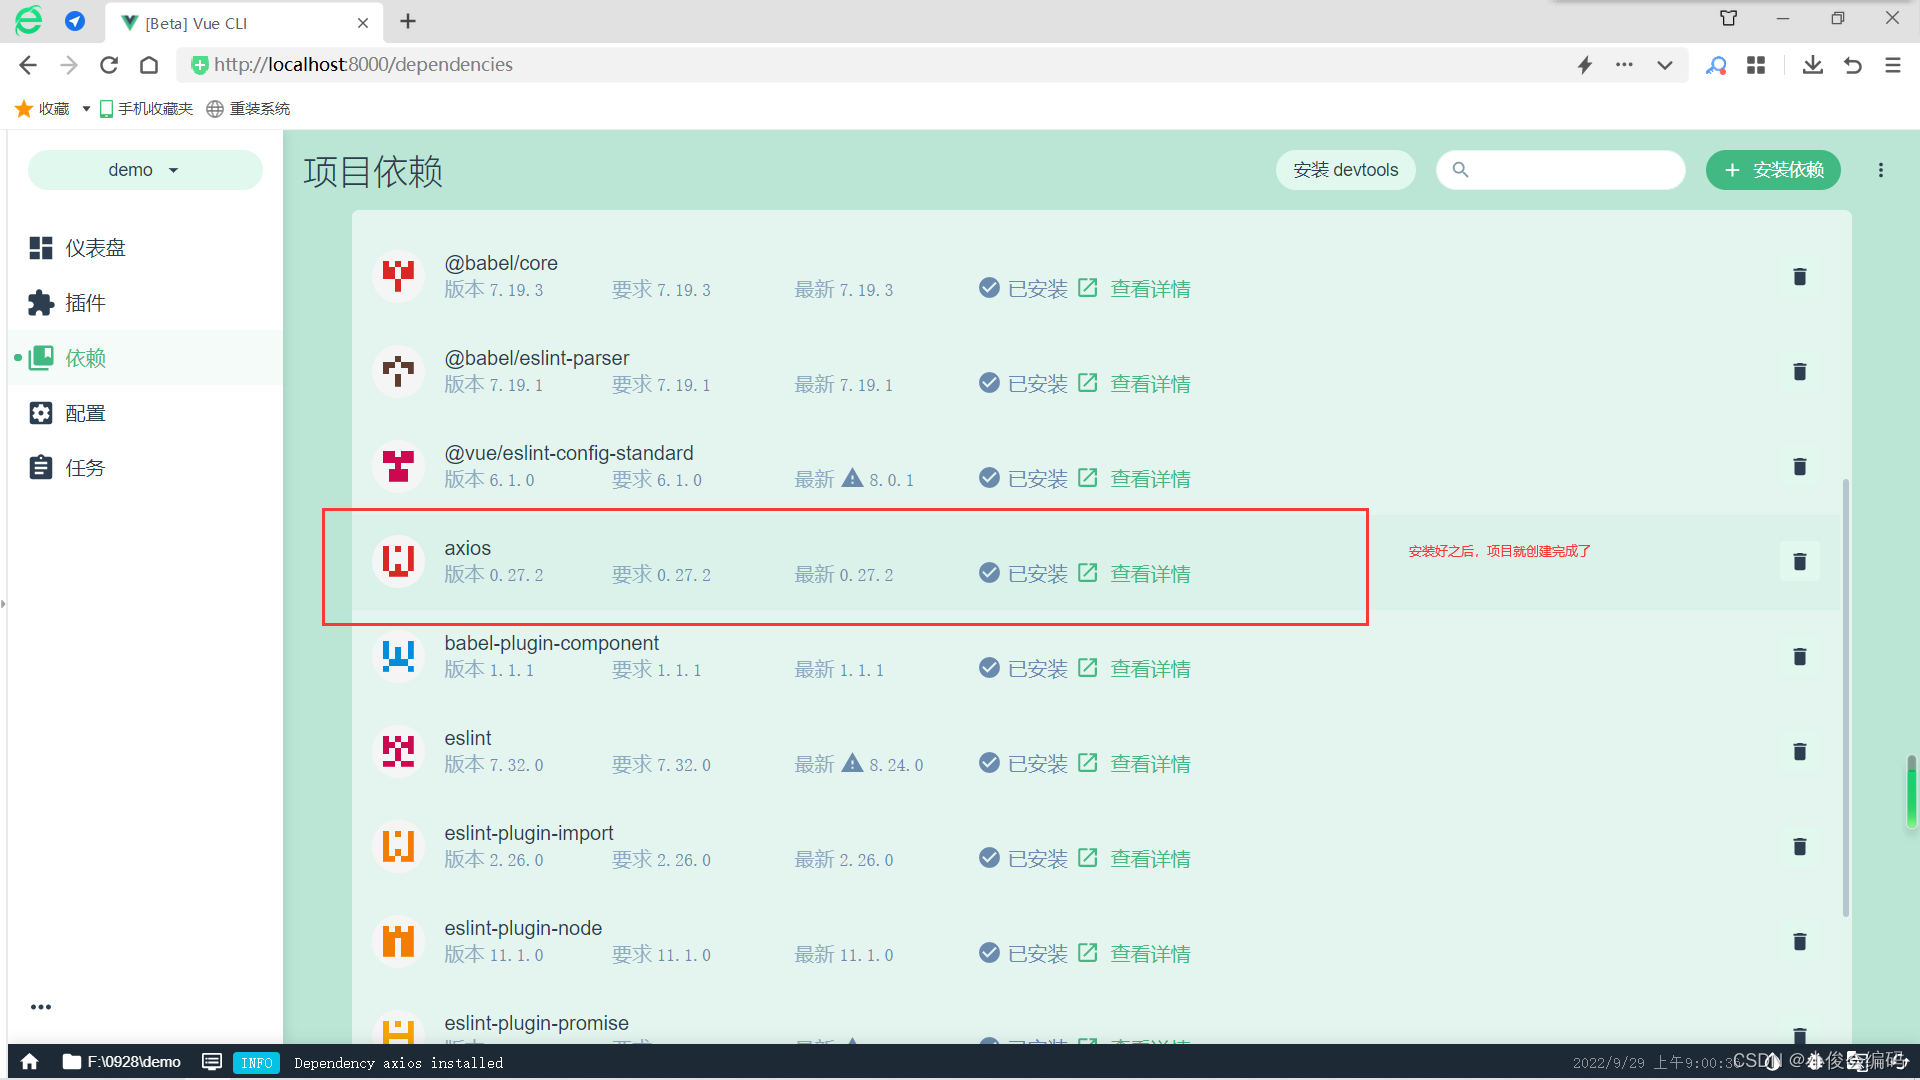
Task: Open the Tasks (任务) section
Action: pyautogui.click(x=145, y=468)
